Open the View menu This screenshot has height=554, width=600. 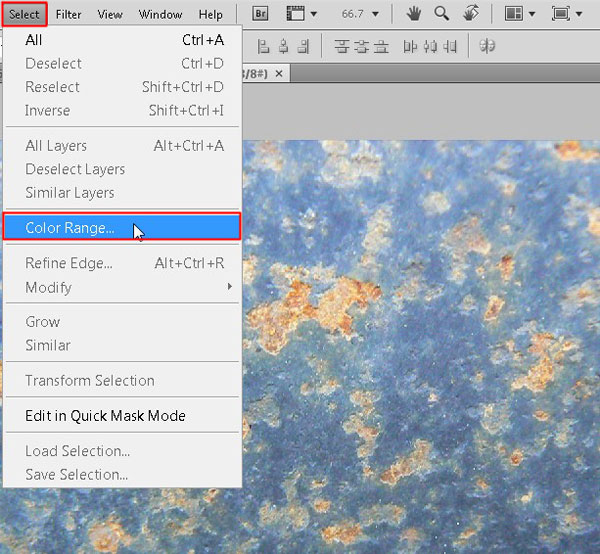tap(110, 15)
